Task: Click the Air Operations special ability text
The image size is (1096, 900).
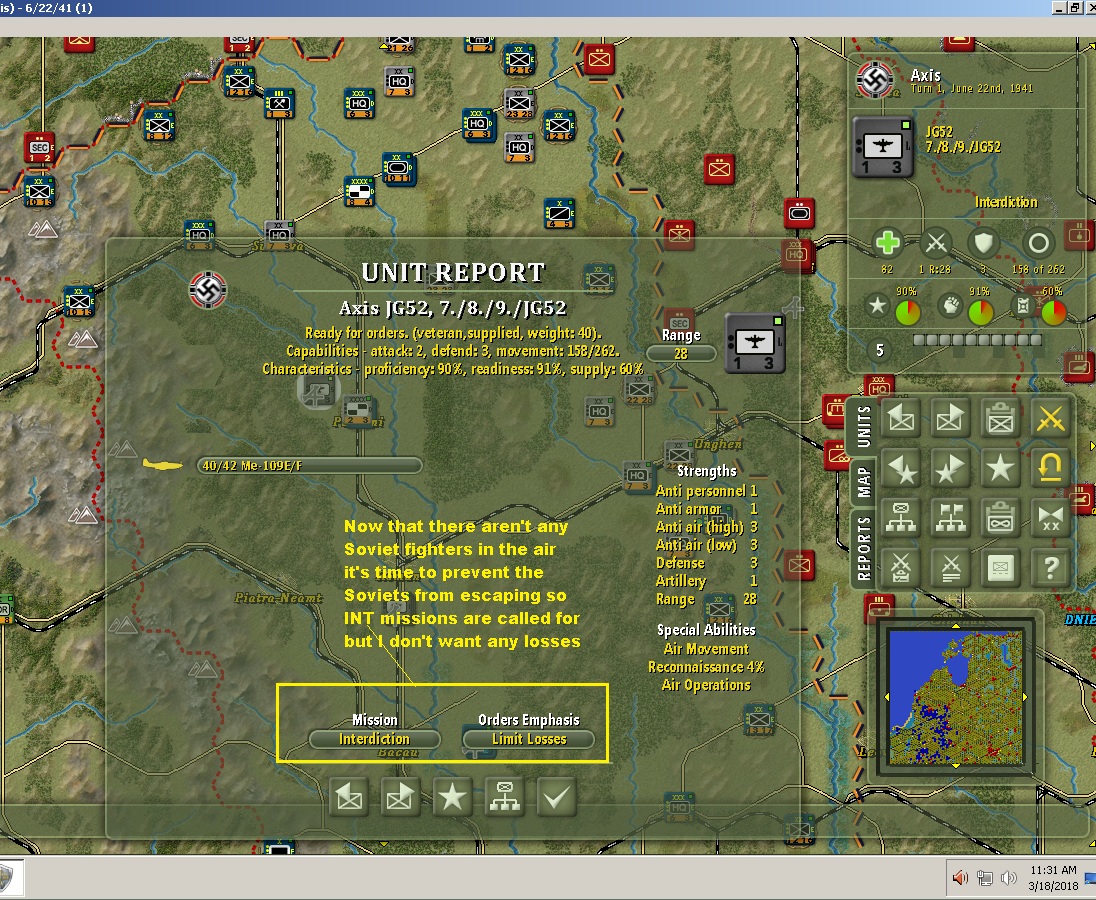Action: click(706, 685)
